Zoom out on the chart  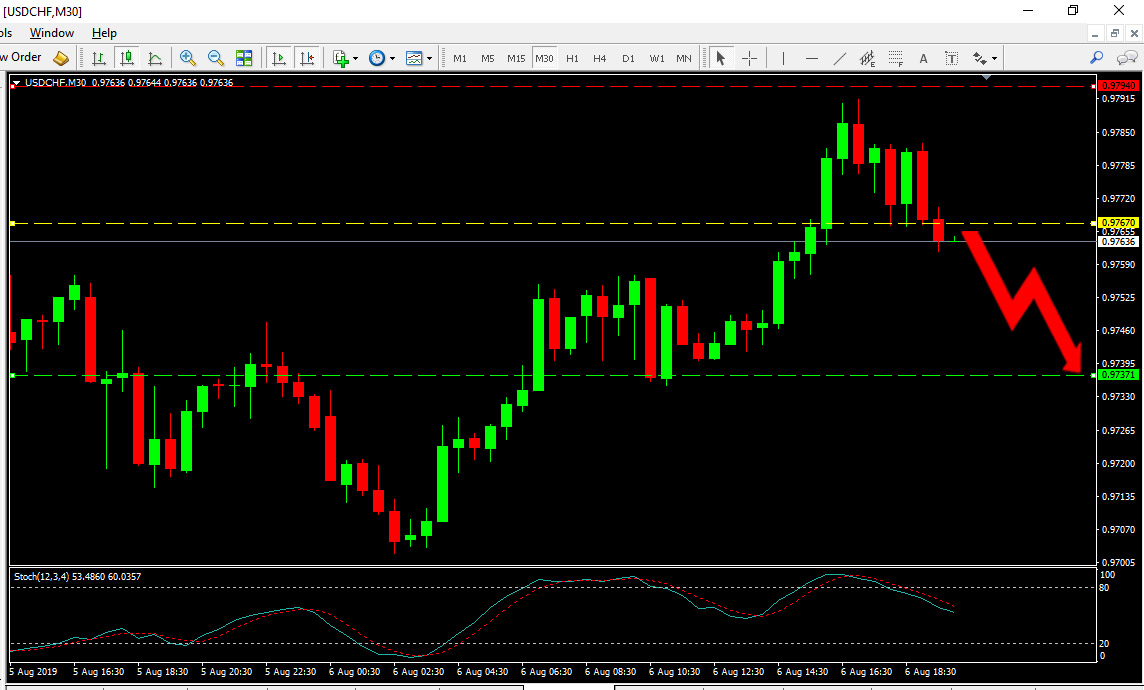pyautogui.click(x=215, y=58)
